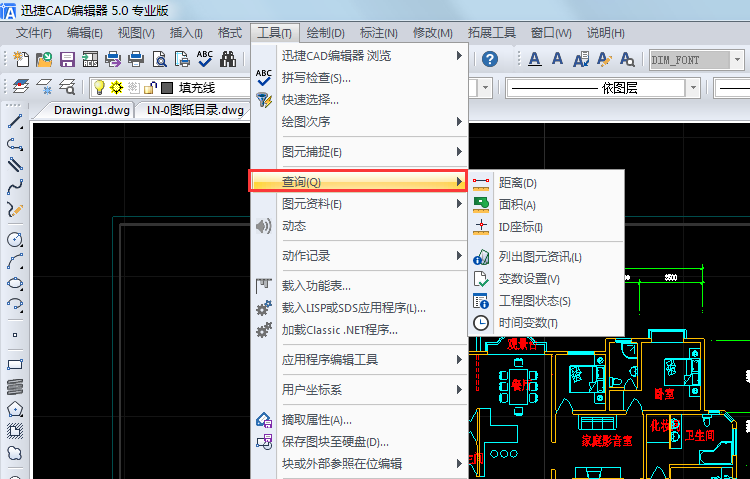Select the multiline double-line tool

(x=15, y=165)
